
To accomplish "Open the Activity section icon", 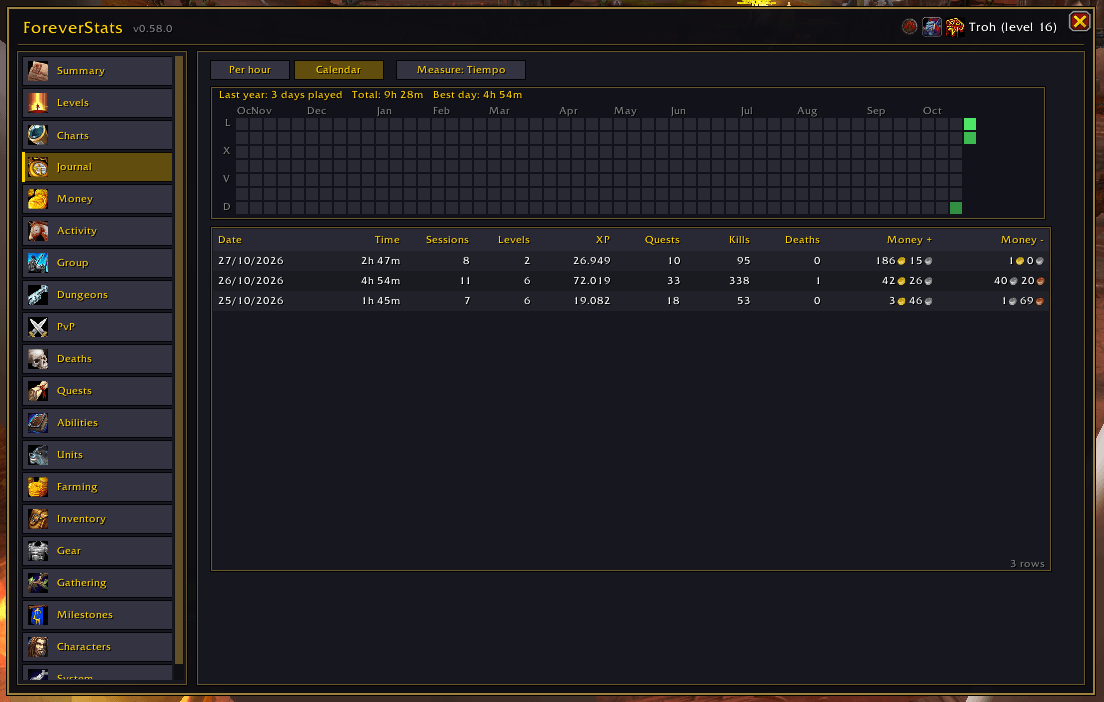I will click(38, 231).
